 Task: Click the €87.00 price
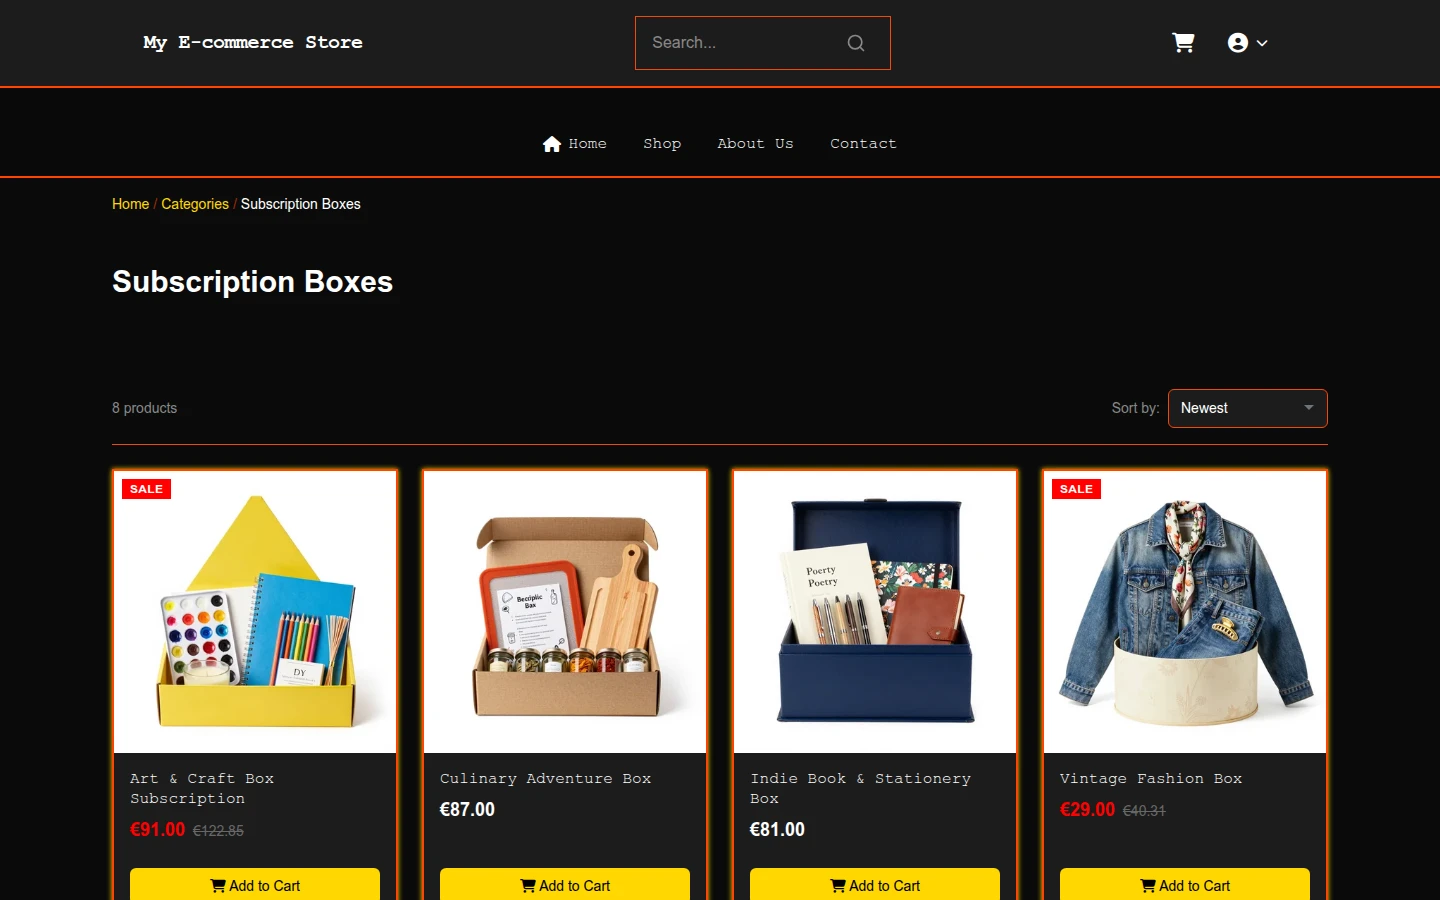tap(467, 809)
